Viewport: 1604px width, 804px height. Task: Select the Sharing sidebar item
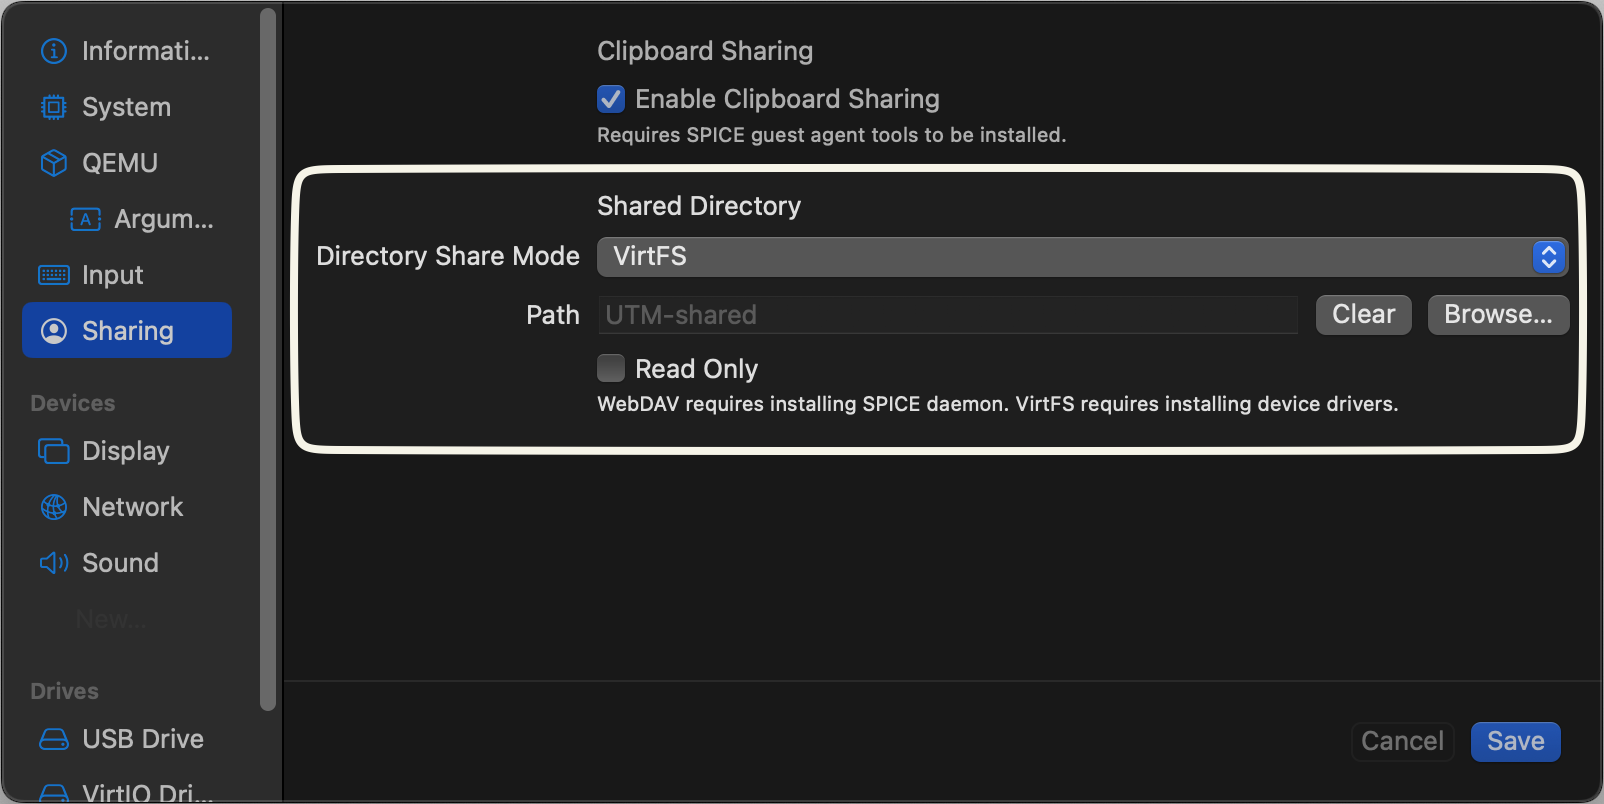(127, 331)
